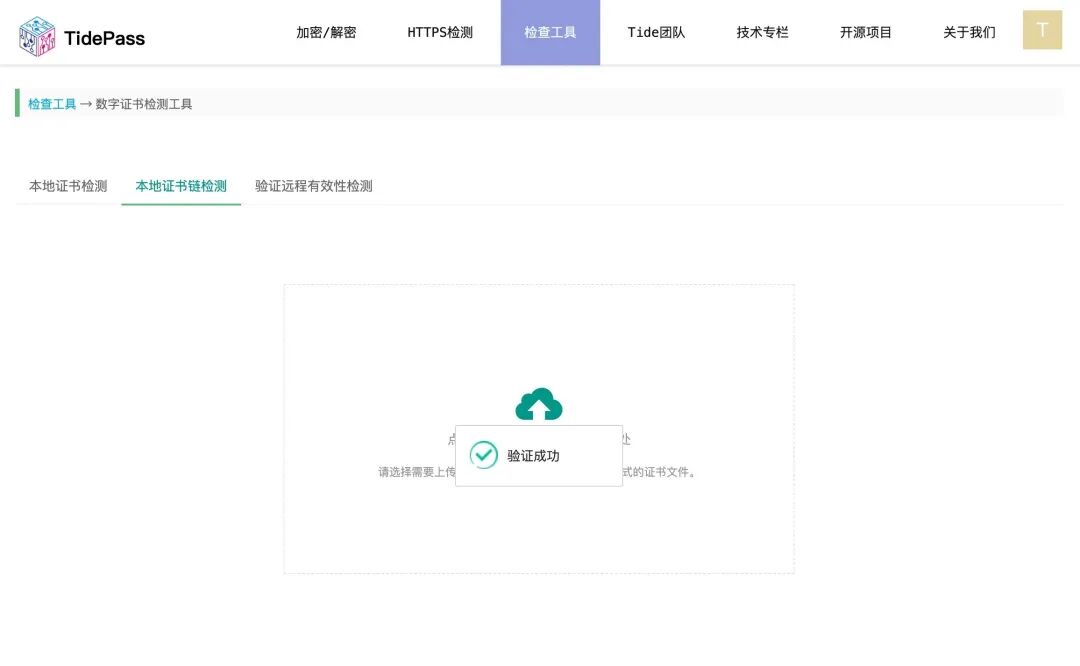
Task: Open the 关于我们 menu item
Action: (x=969, y=32)
